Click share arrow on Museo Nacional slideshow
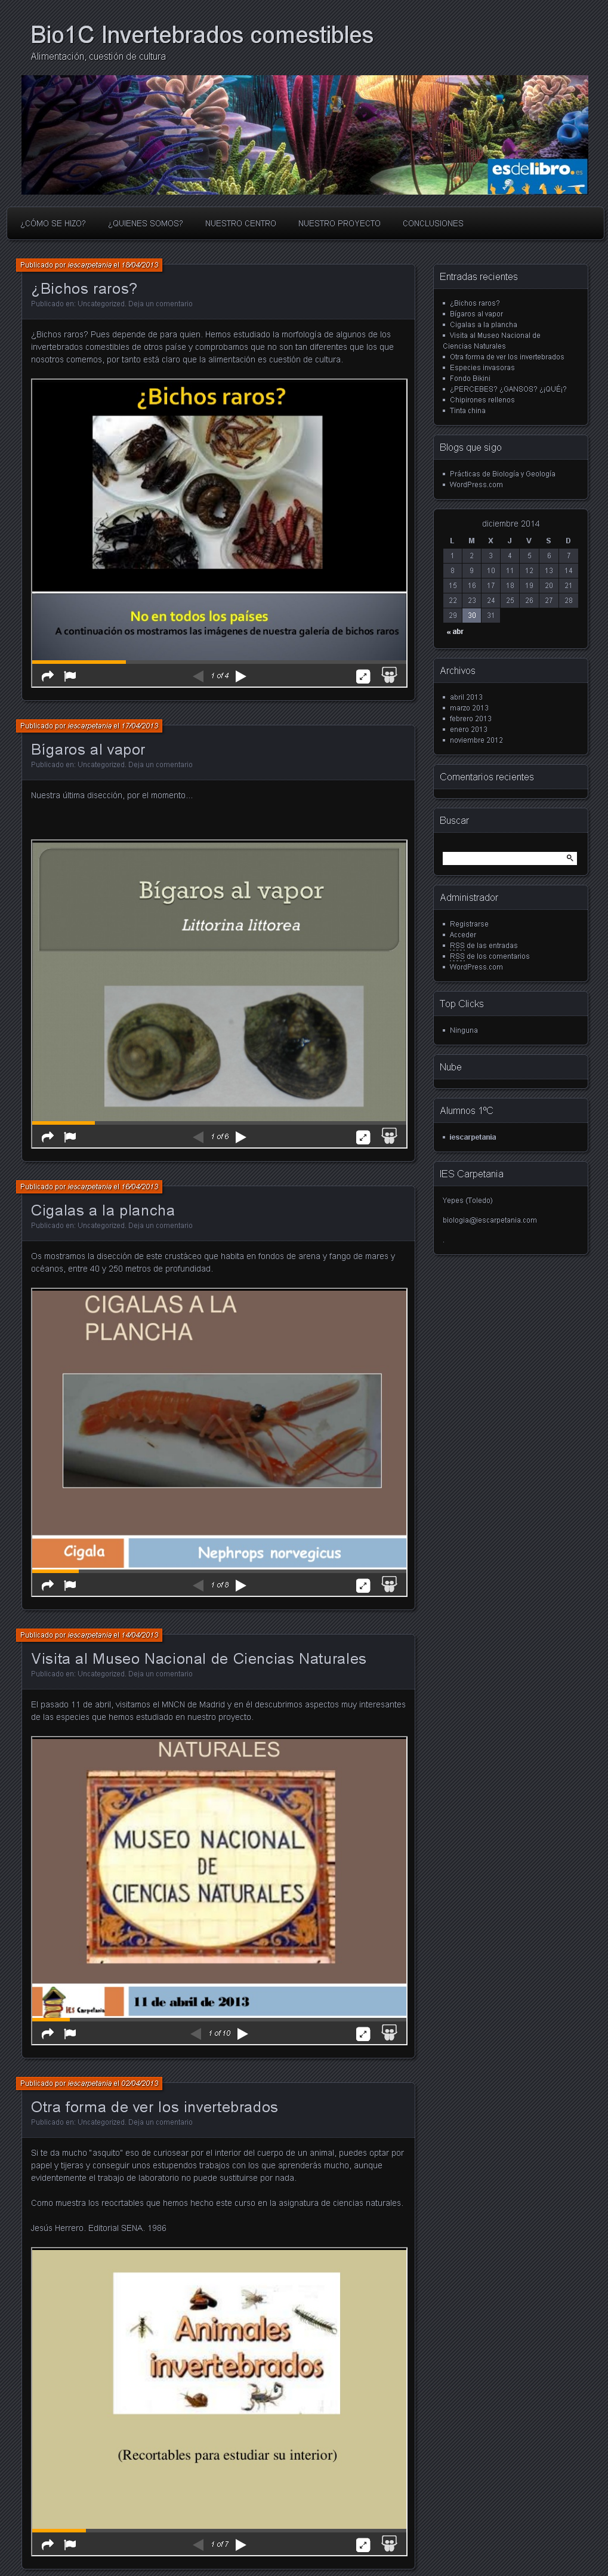 pos(47,2033)
